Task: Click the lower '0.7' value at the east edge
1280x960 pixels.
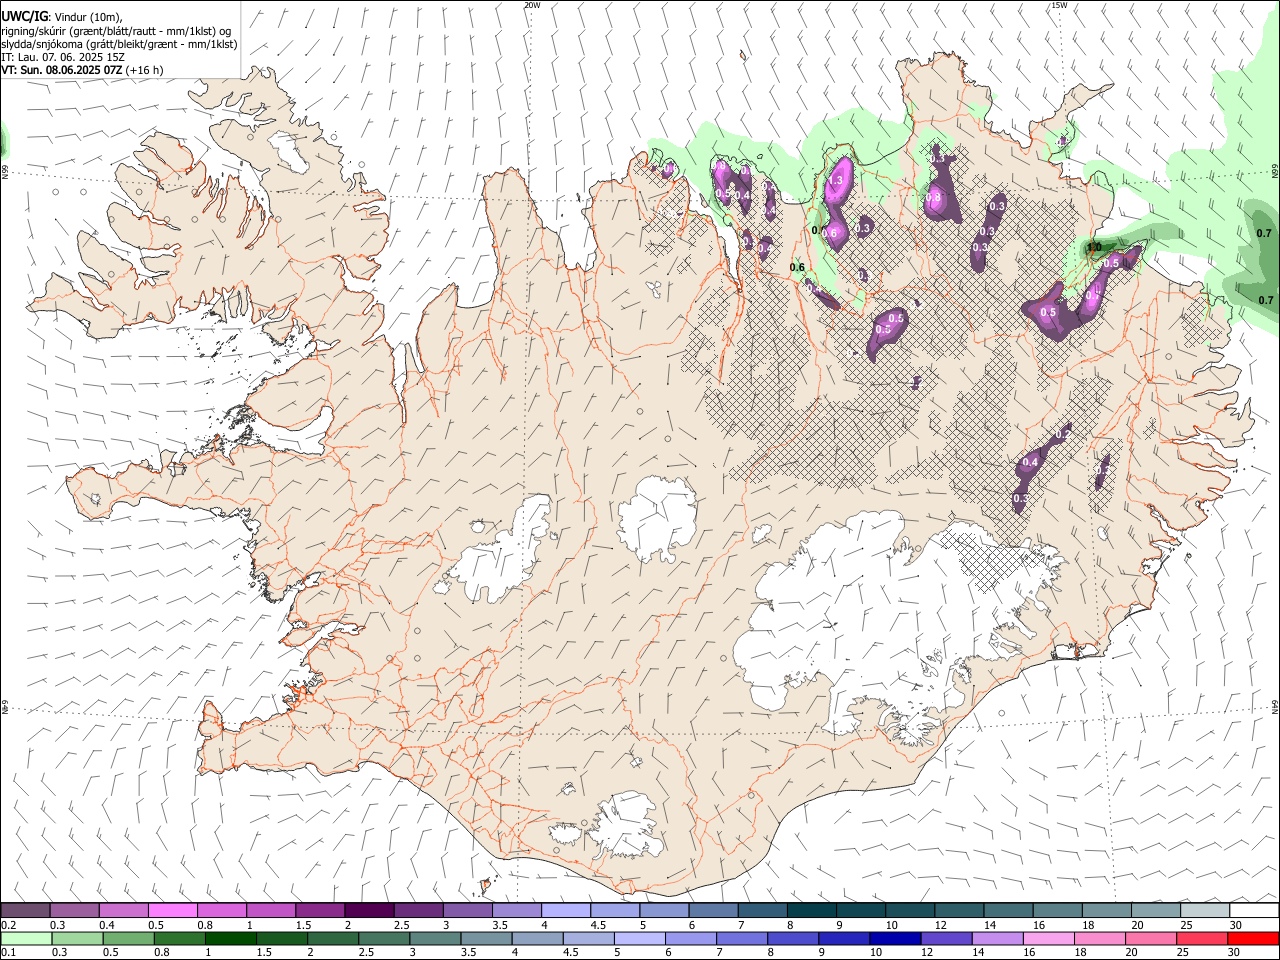Action: pos(1265,300)
